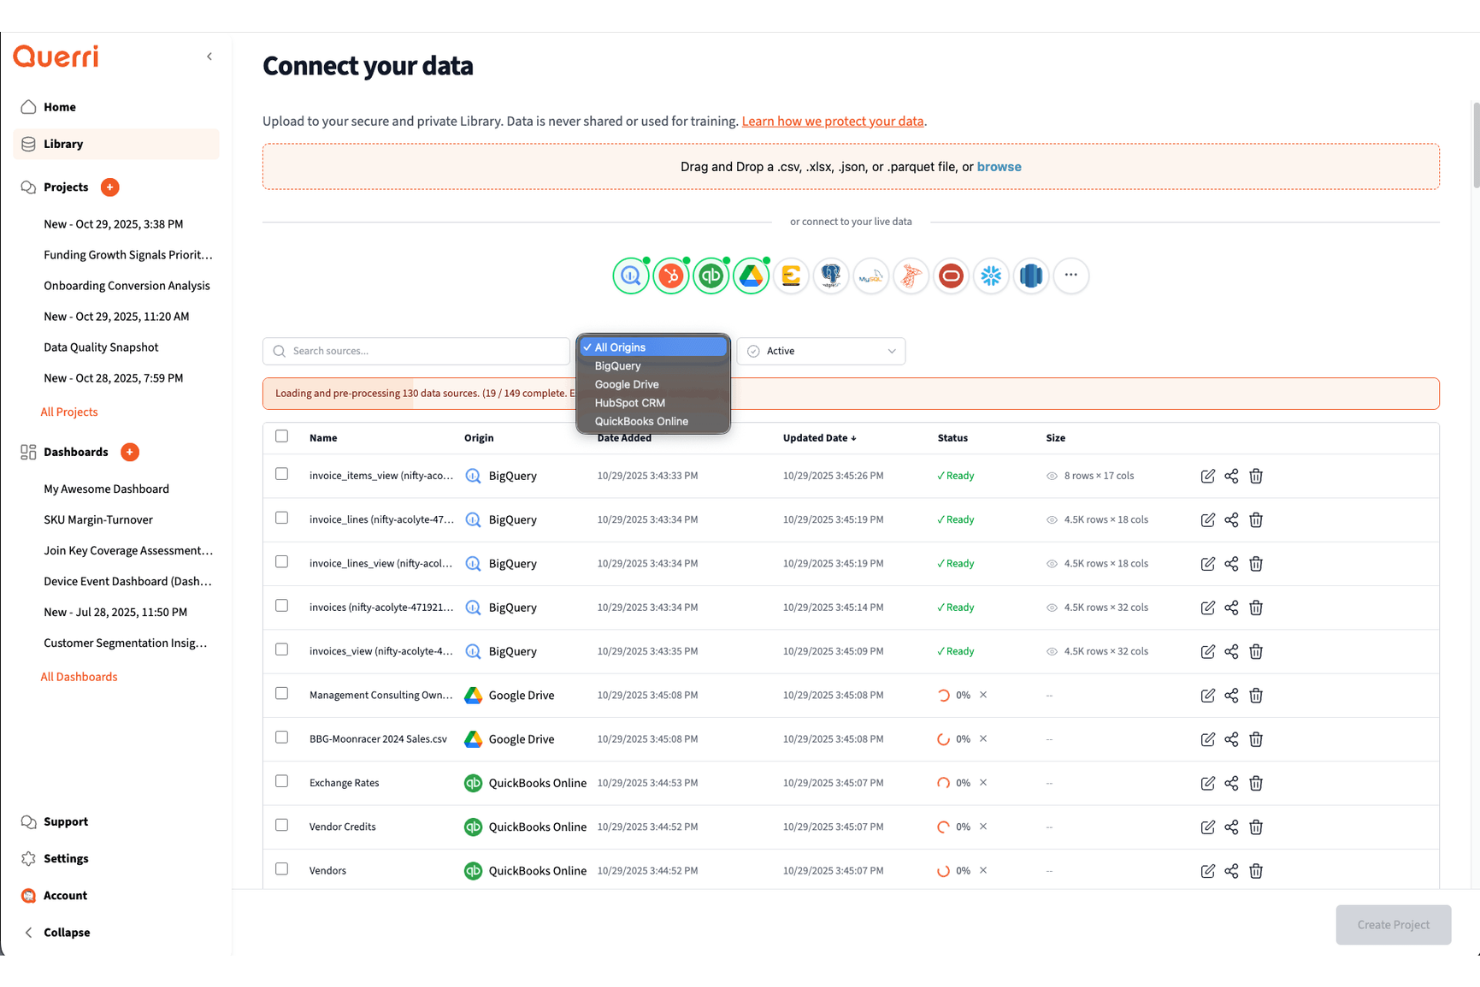
Task: Select BigQuery in origins dropdown
Action: point(654,366)
